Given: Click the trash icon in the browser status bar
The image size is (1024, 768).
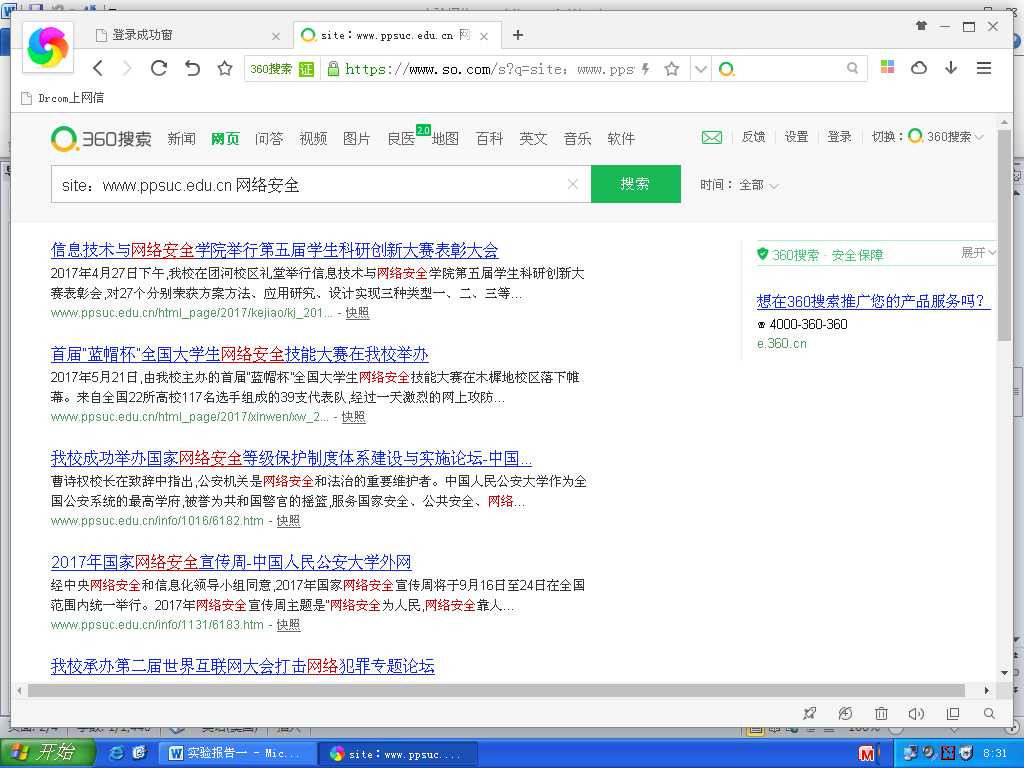Looking at the screenshot, I should pos(881,714).
